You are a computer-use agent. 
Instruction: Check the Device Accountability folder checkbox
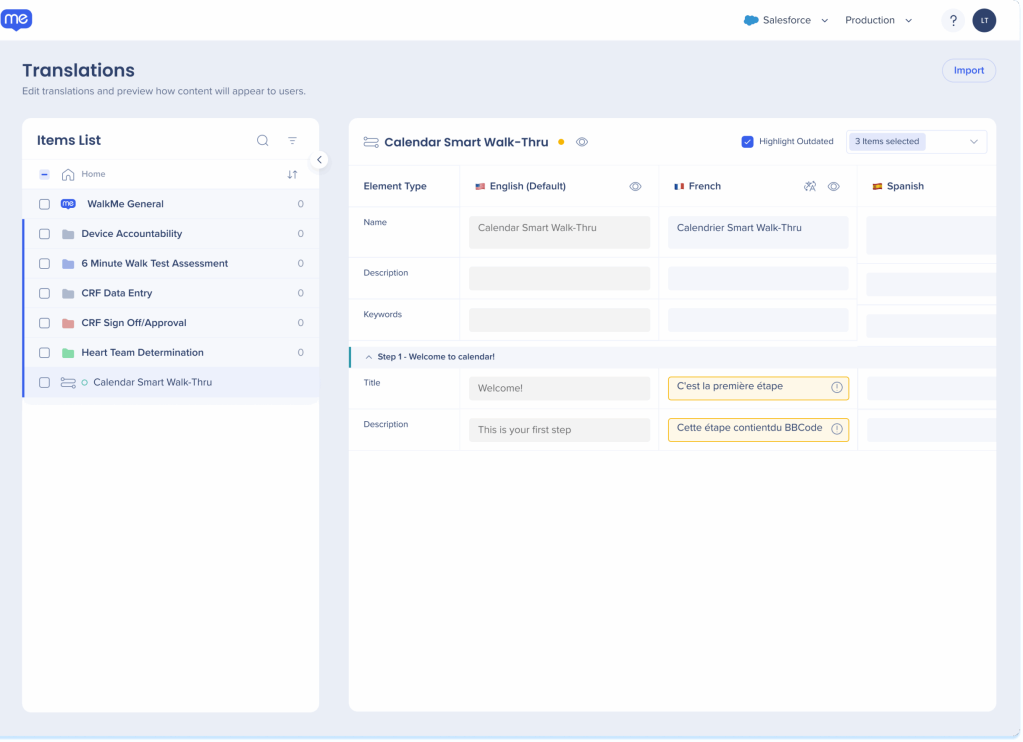[44, 234]
